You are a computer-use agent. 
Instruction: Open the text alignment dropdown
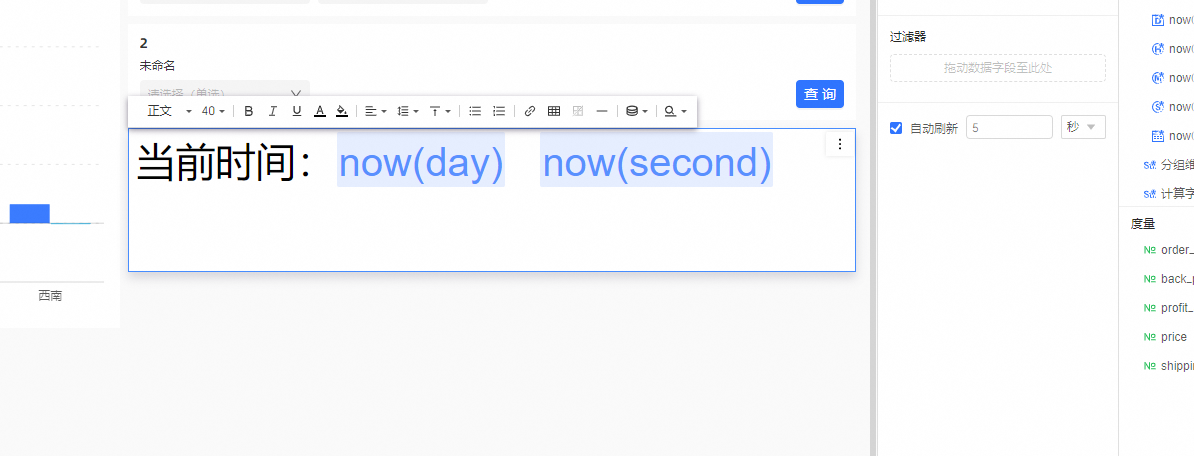tap(375, 111)
